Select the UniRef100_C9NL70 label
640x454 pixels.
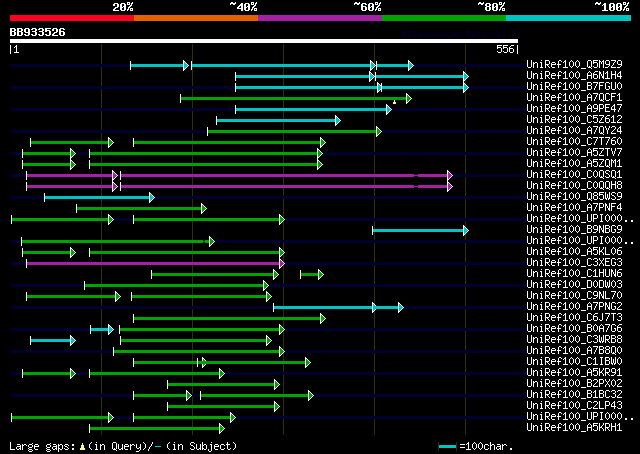pyautogui.click(x=574, y=296)
